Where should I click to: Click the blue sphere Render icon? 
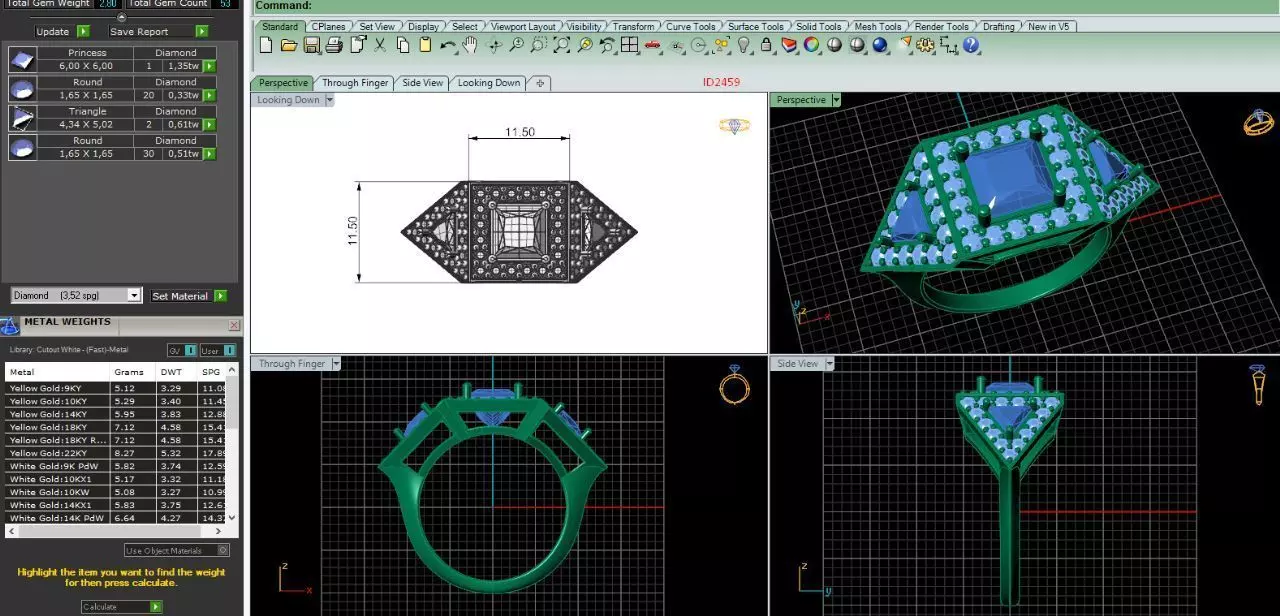(880, 45)
